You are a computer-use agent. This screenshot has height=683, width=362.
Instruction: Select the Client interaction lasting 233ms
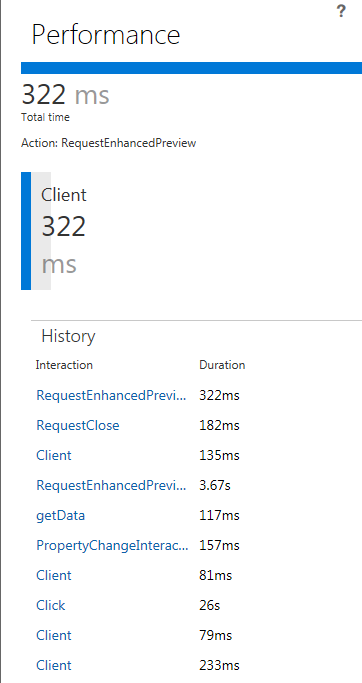click(54, 666)
